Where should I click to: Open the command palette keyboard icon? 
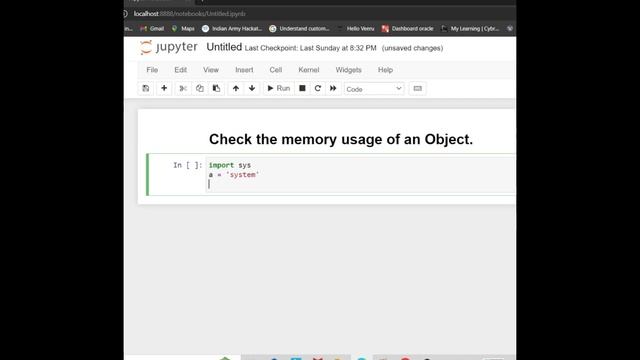417,89
